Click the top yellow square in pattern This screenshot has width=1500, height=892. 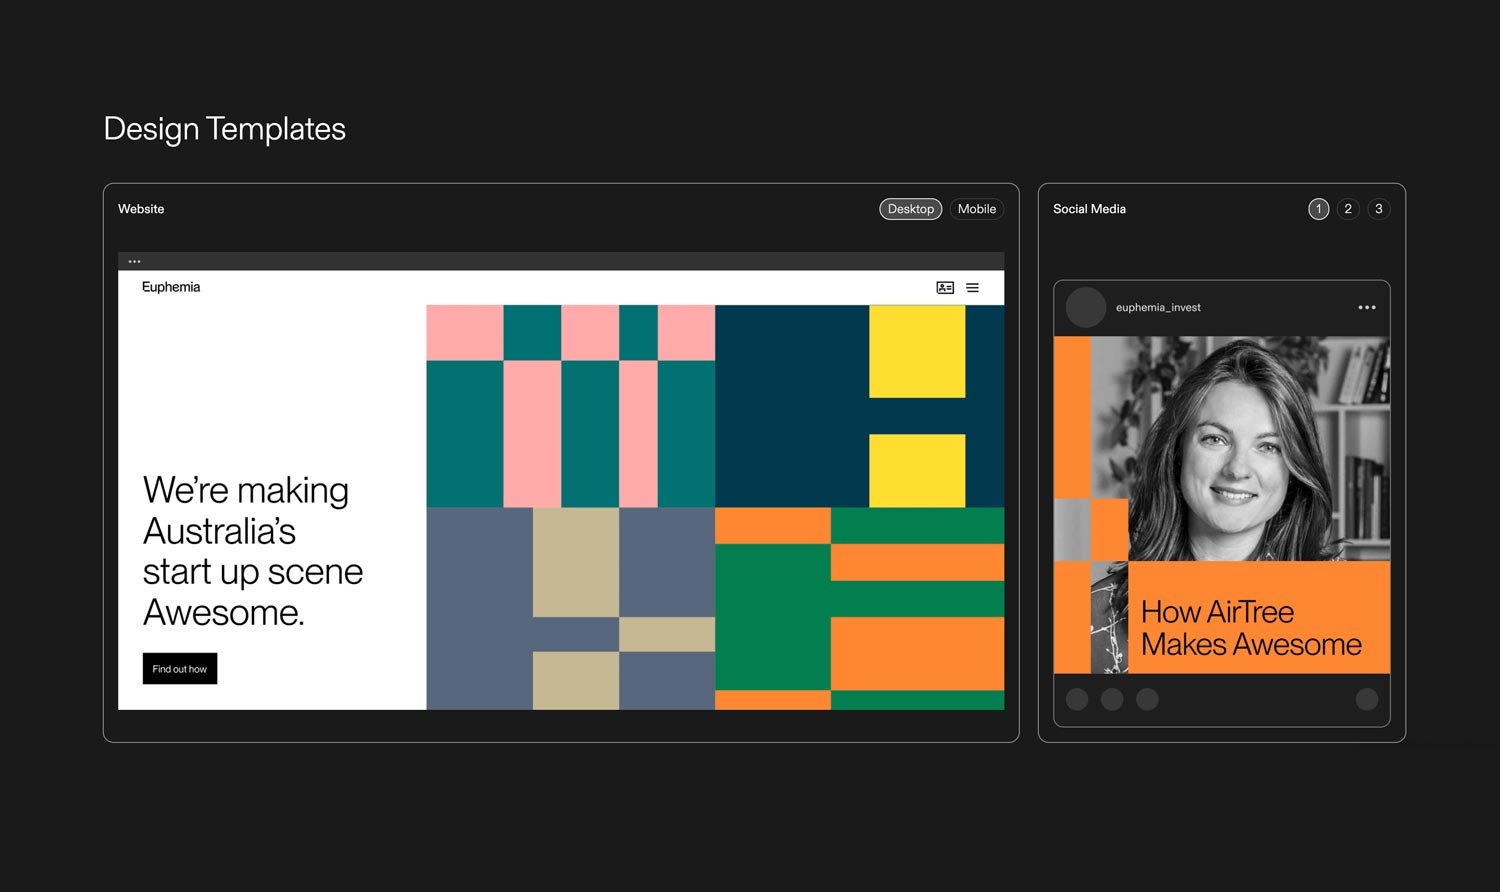(917, 351)
